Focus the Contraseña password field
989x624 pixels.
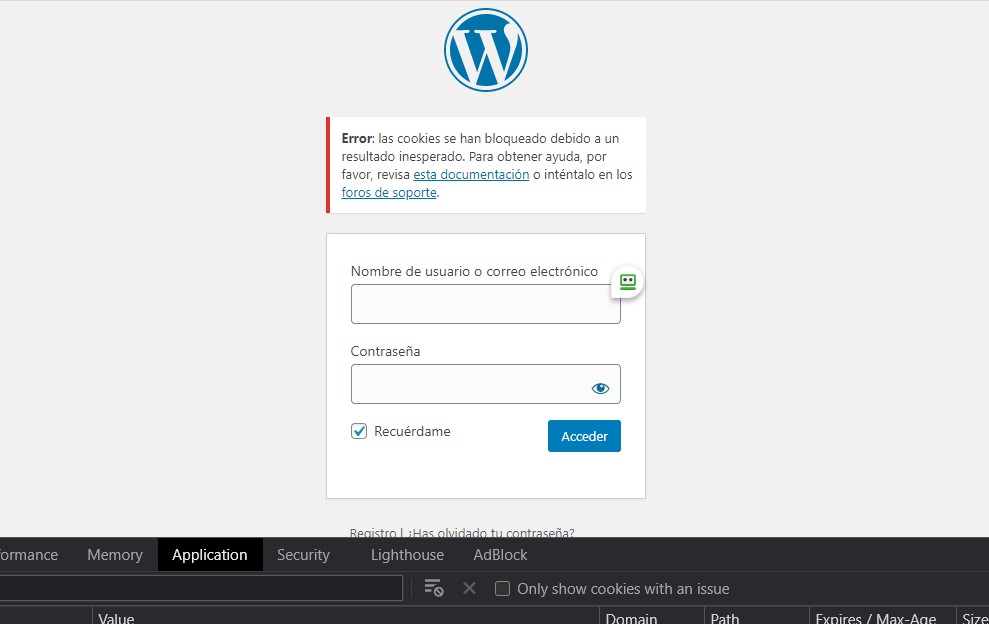point(486,384)
